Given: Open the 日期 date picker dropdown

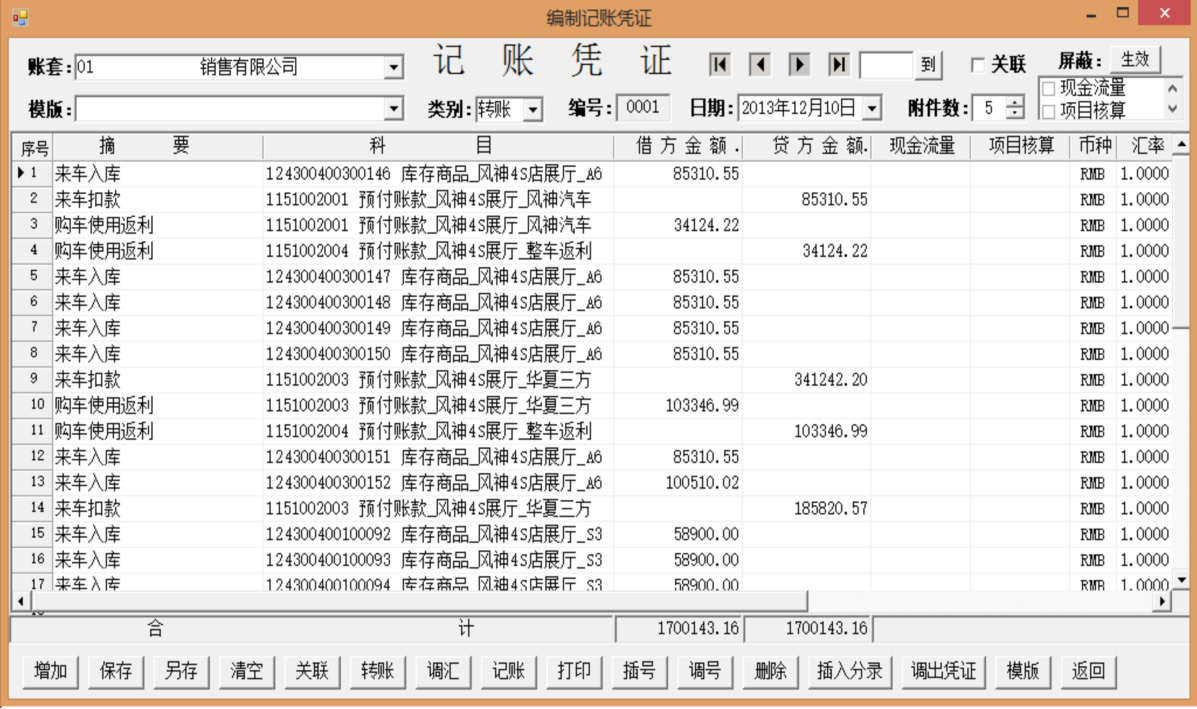Looking at the screenshot, I should [x=871, y=108].
